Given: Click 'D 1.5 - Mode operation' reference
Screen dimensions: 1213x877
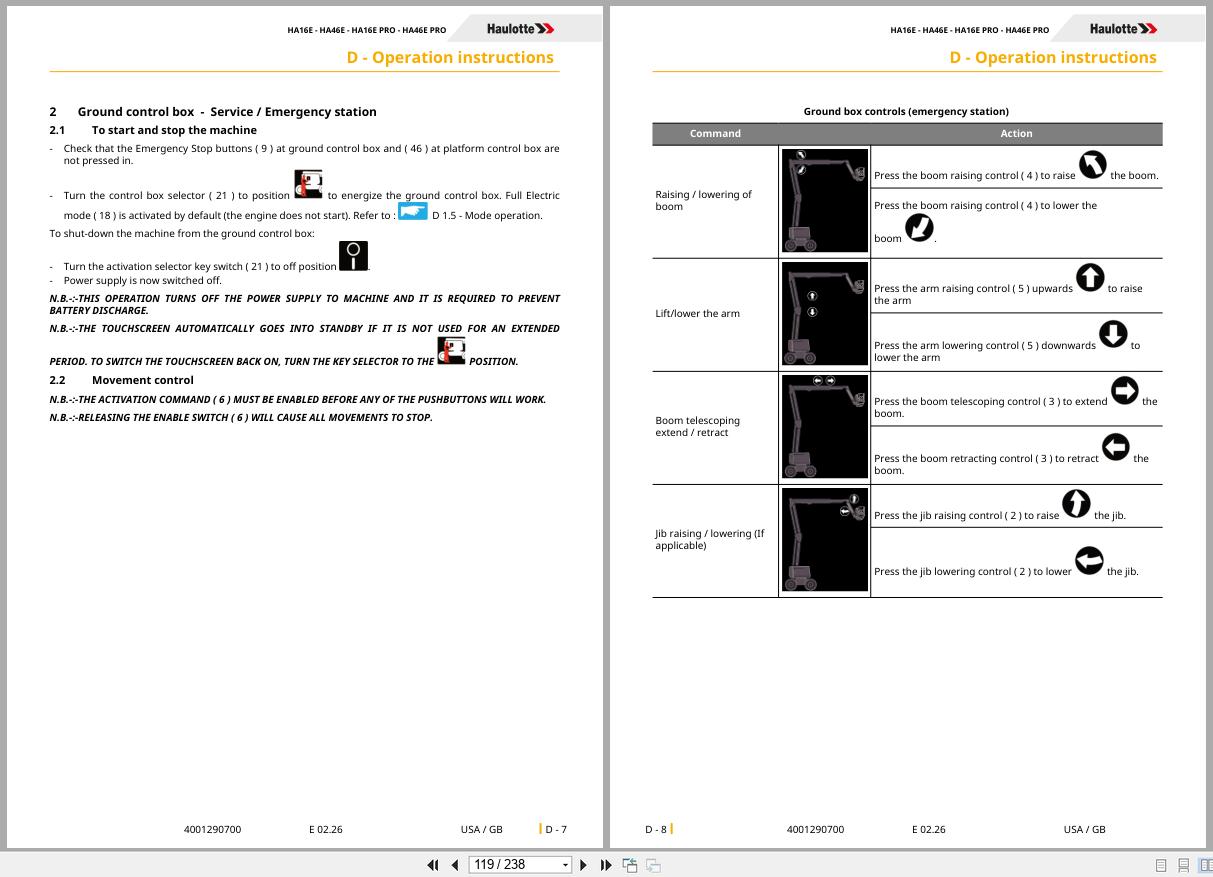Looking at the screenshot, I should pos(487,216).
